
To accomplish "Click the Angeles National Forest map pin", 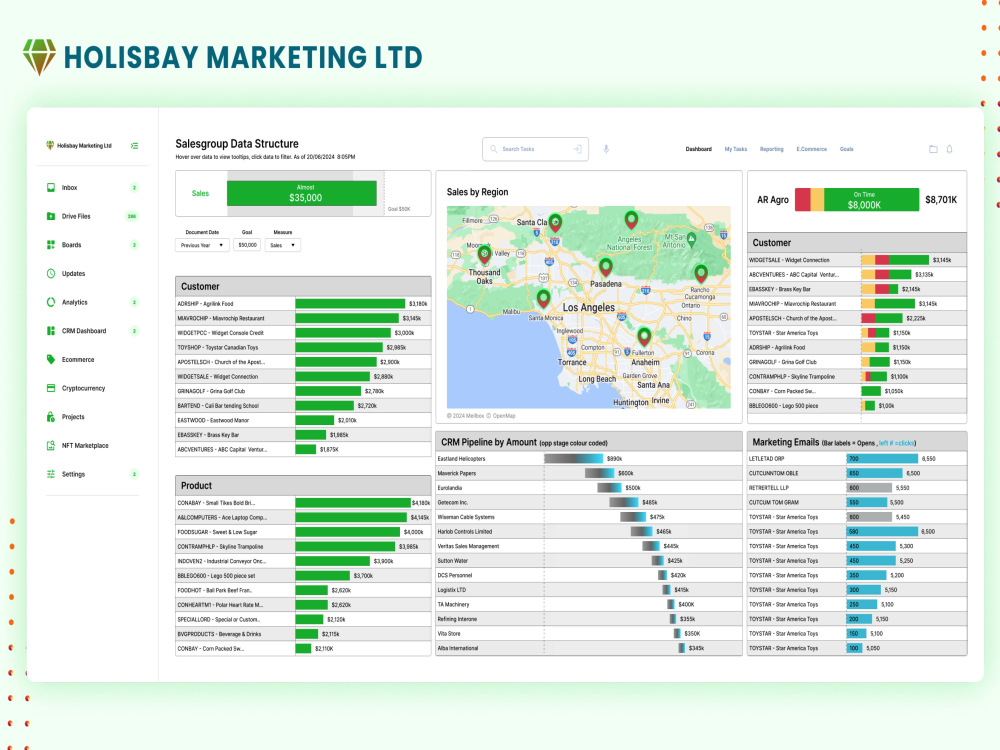I will point(631,220).
